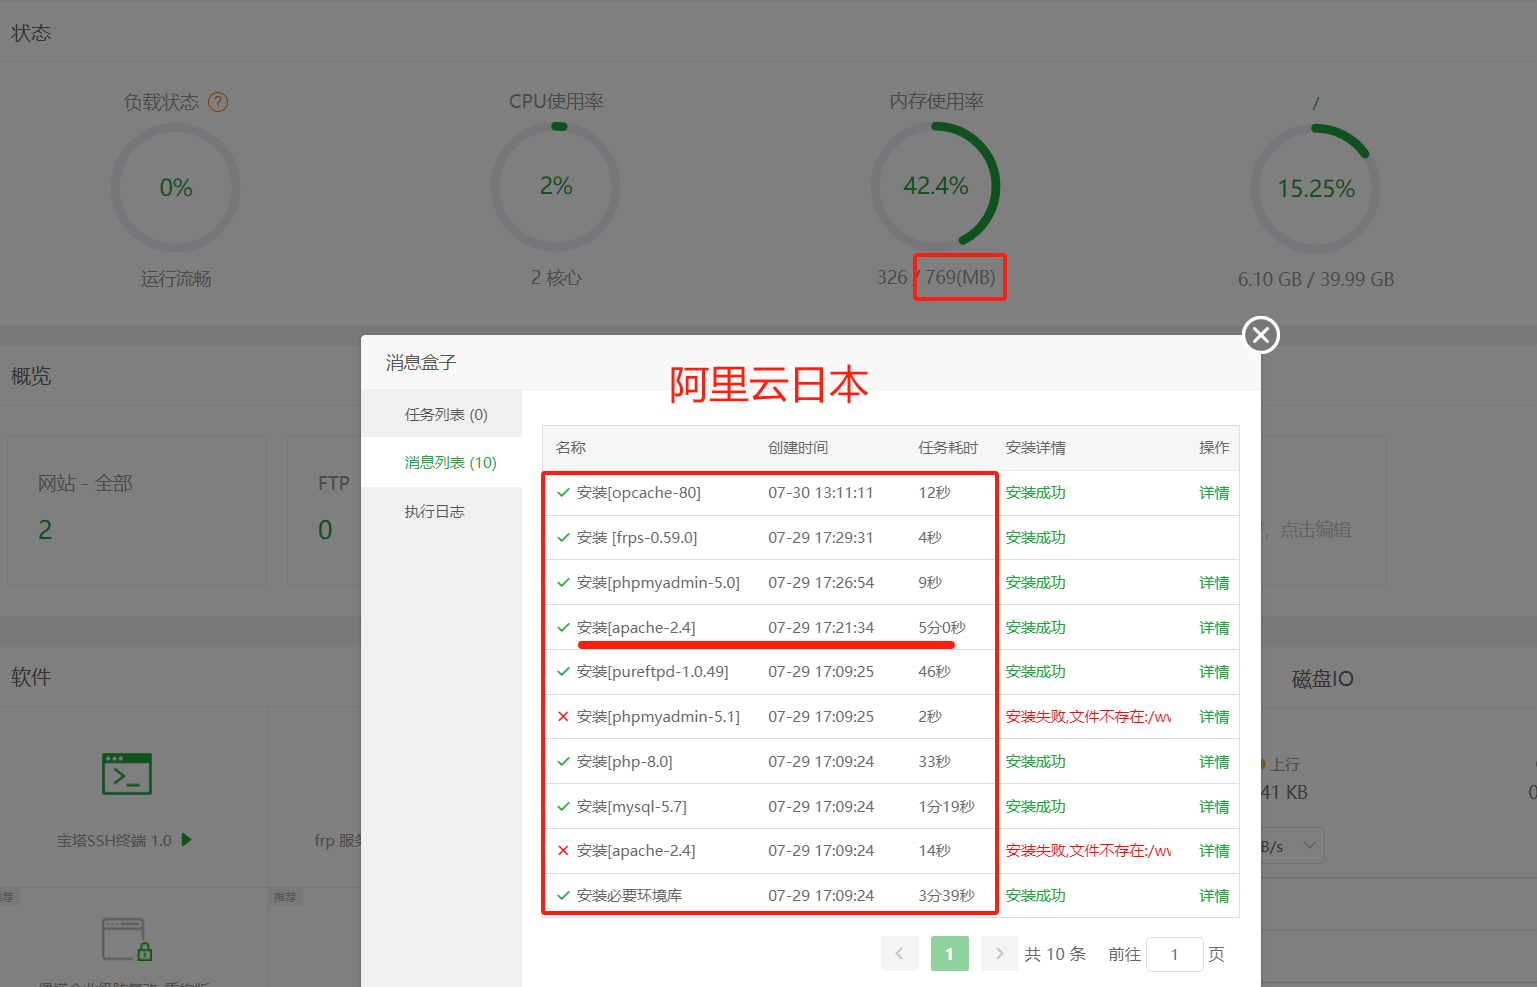
Task: Click the 安装失败 message on the phpmyadmin-5.1 row
Action: (1089, 717)
